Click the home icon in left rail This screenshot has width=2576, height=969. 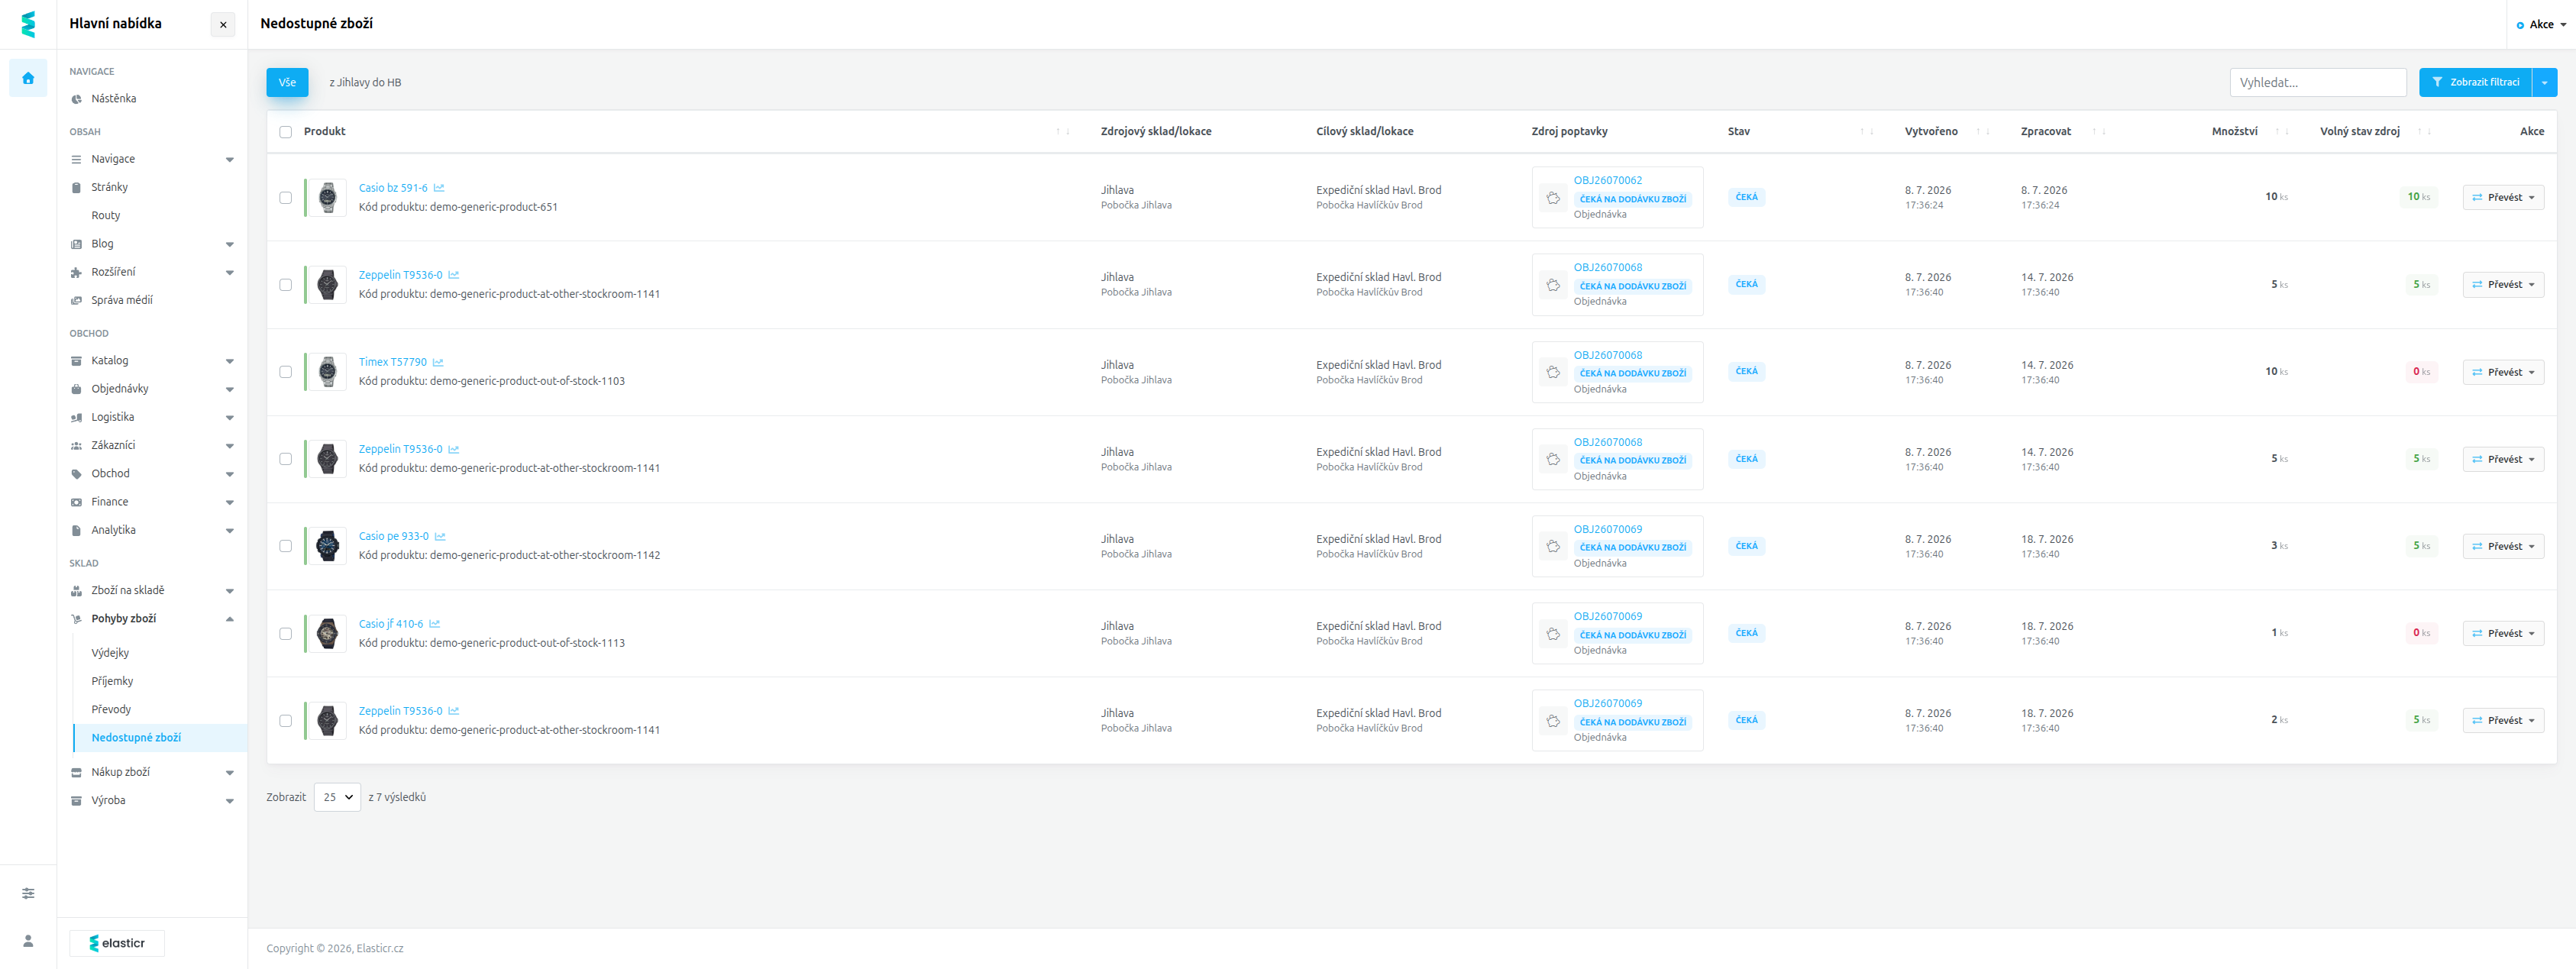tap(28, 78)
